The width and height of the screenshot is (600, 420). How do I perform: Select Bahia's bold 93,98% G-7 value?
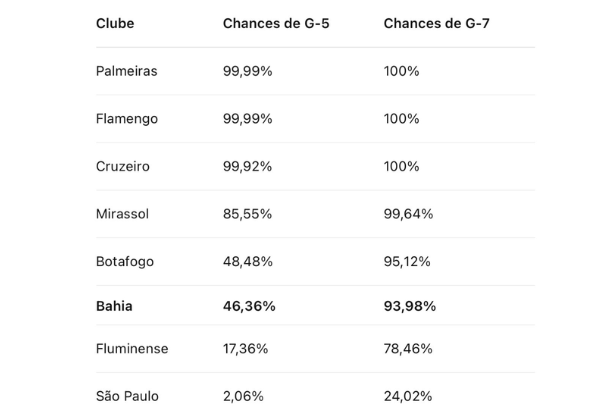pyautogui.click(x=410, y=306)
